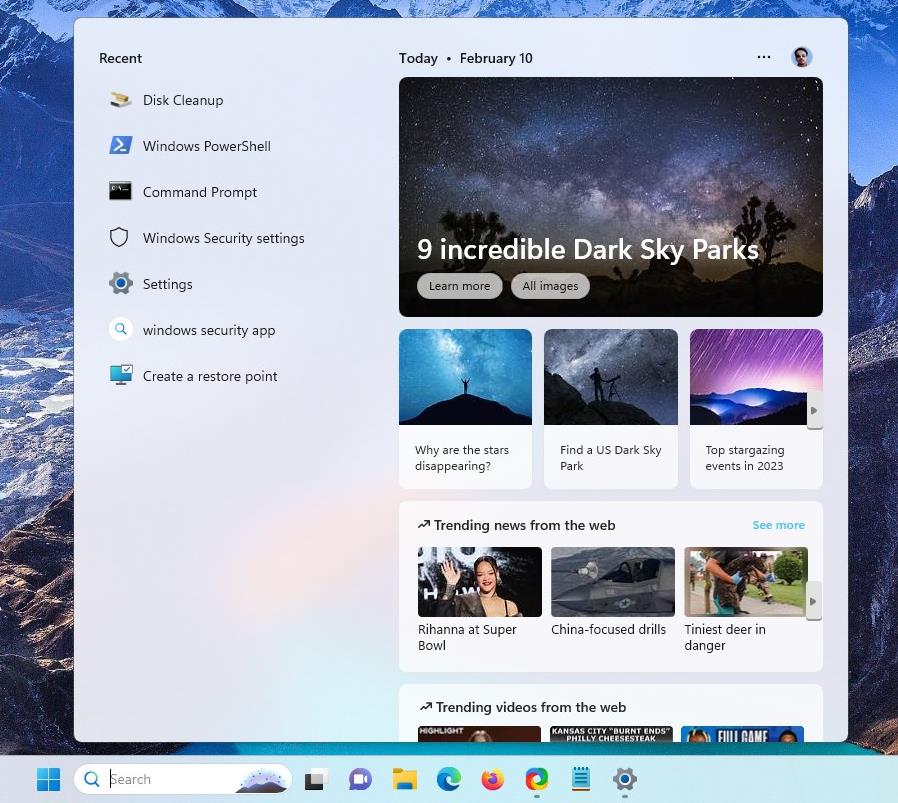Expand the stargazing cards carousel with right arrow
The width and height of the screenshot is (898, 803).
(814, 410)
